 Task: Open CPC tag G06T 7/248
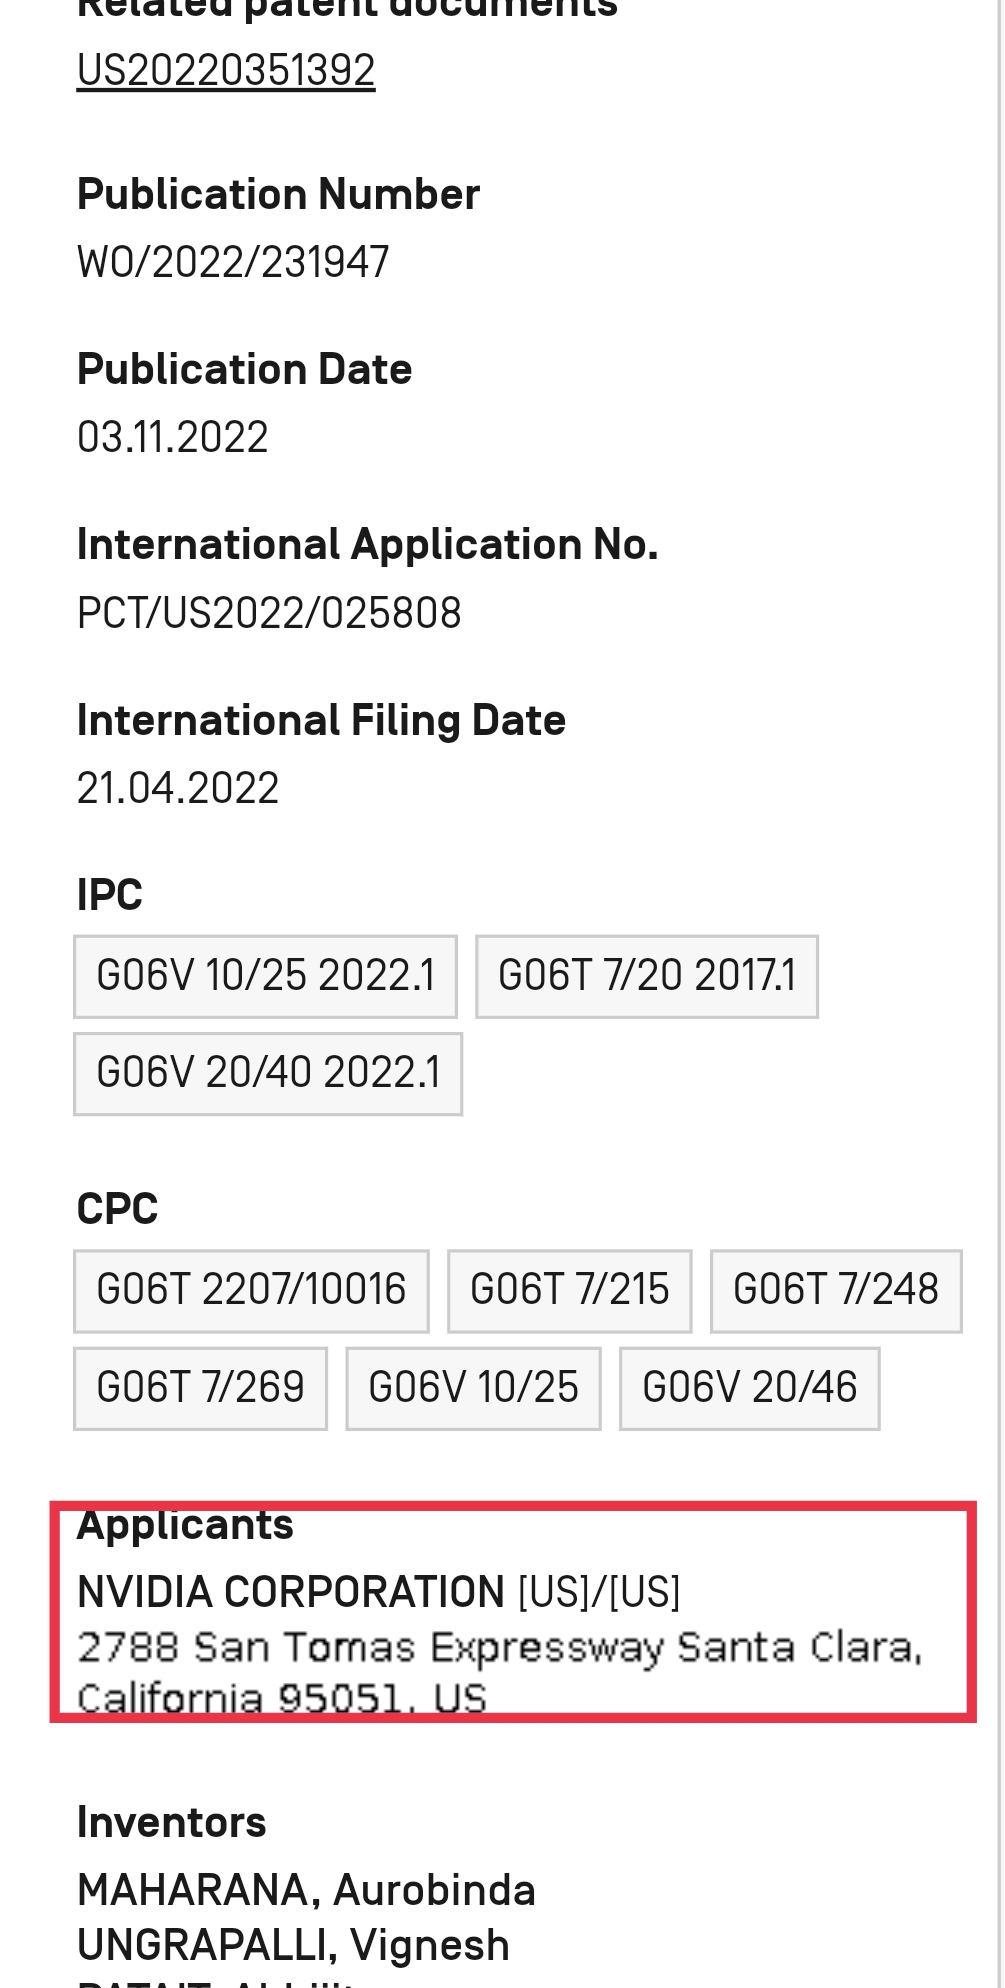click(835, 1290)
